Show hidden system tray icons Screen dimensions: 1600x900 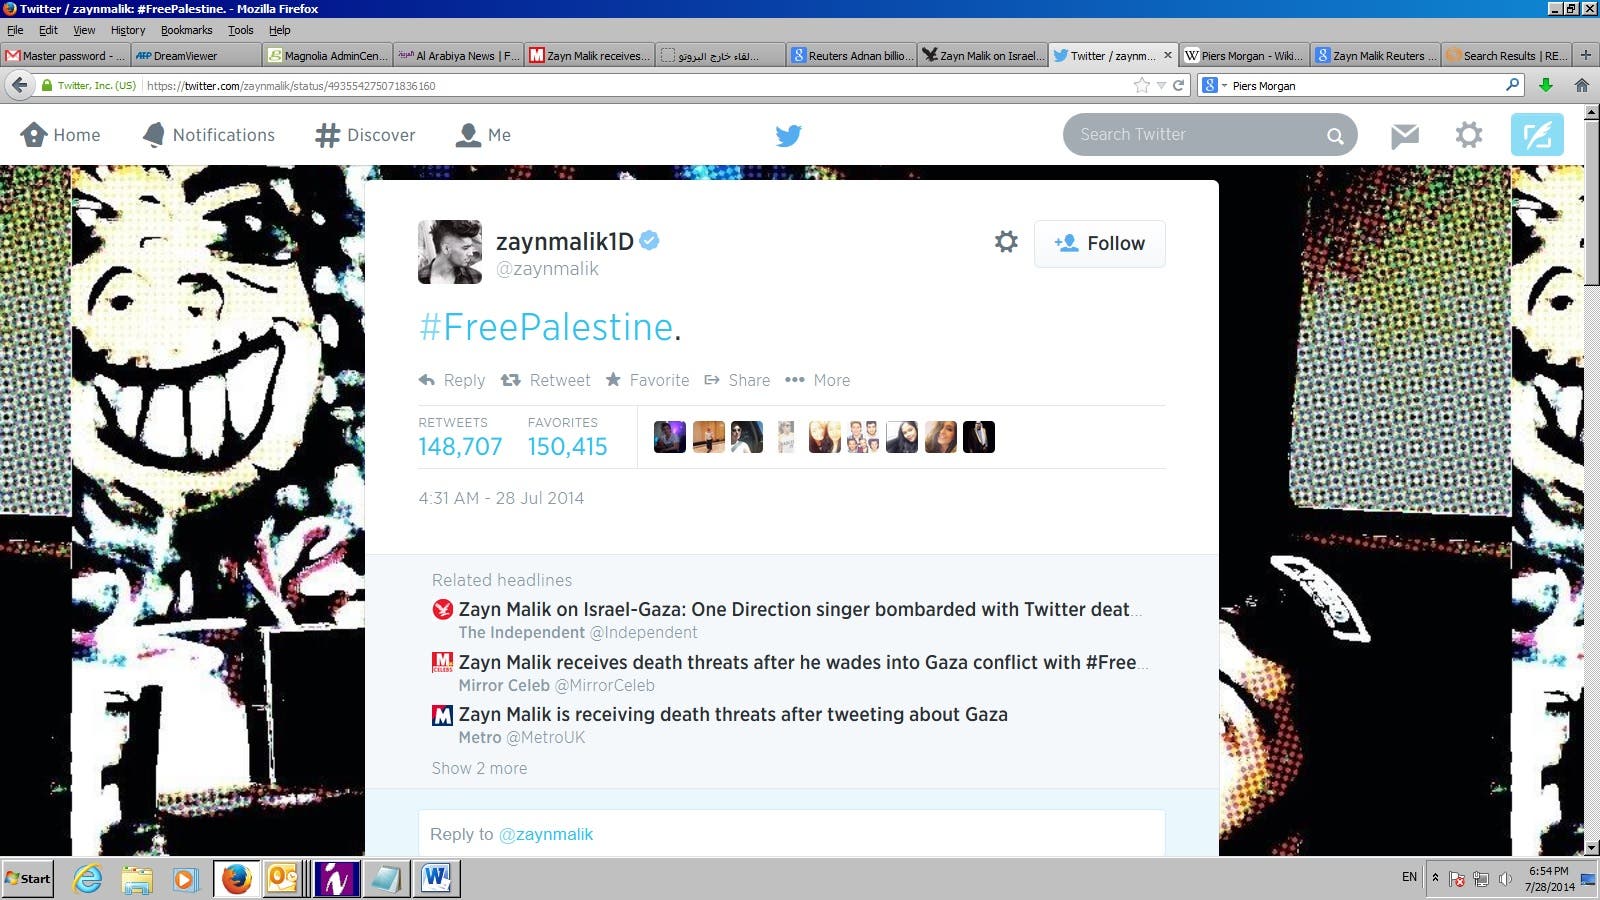1435,878
